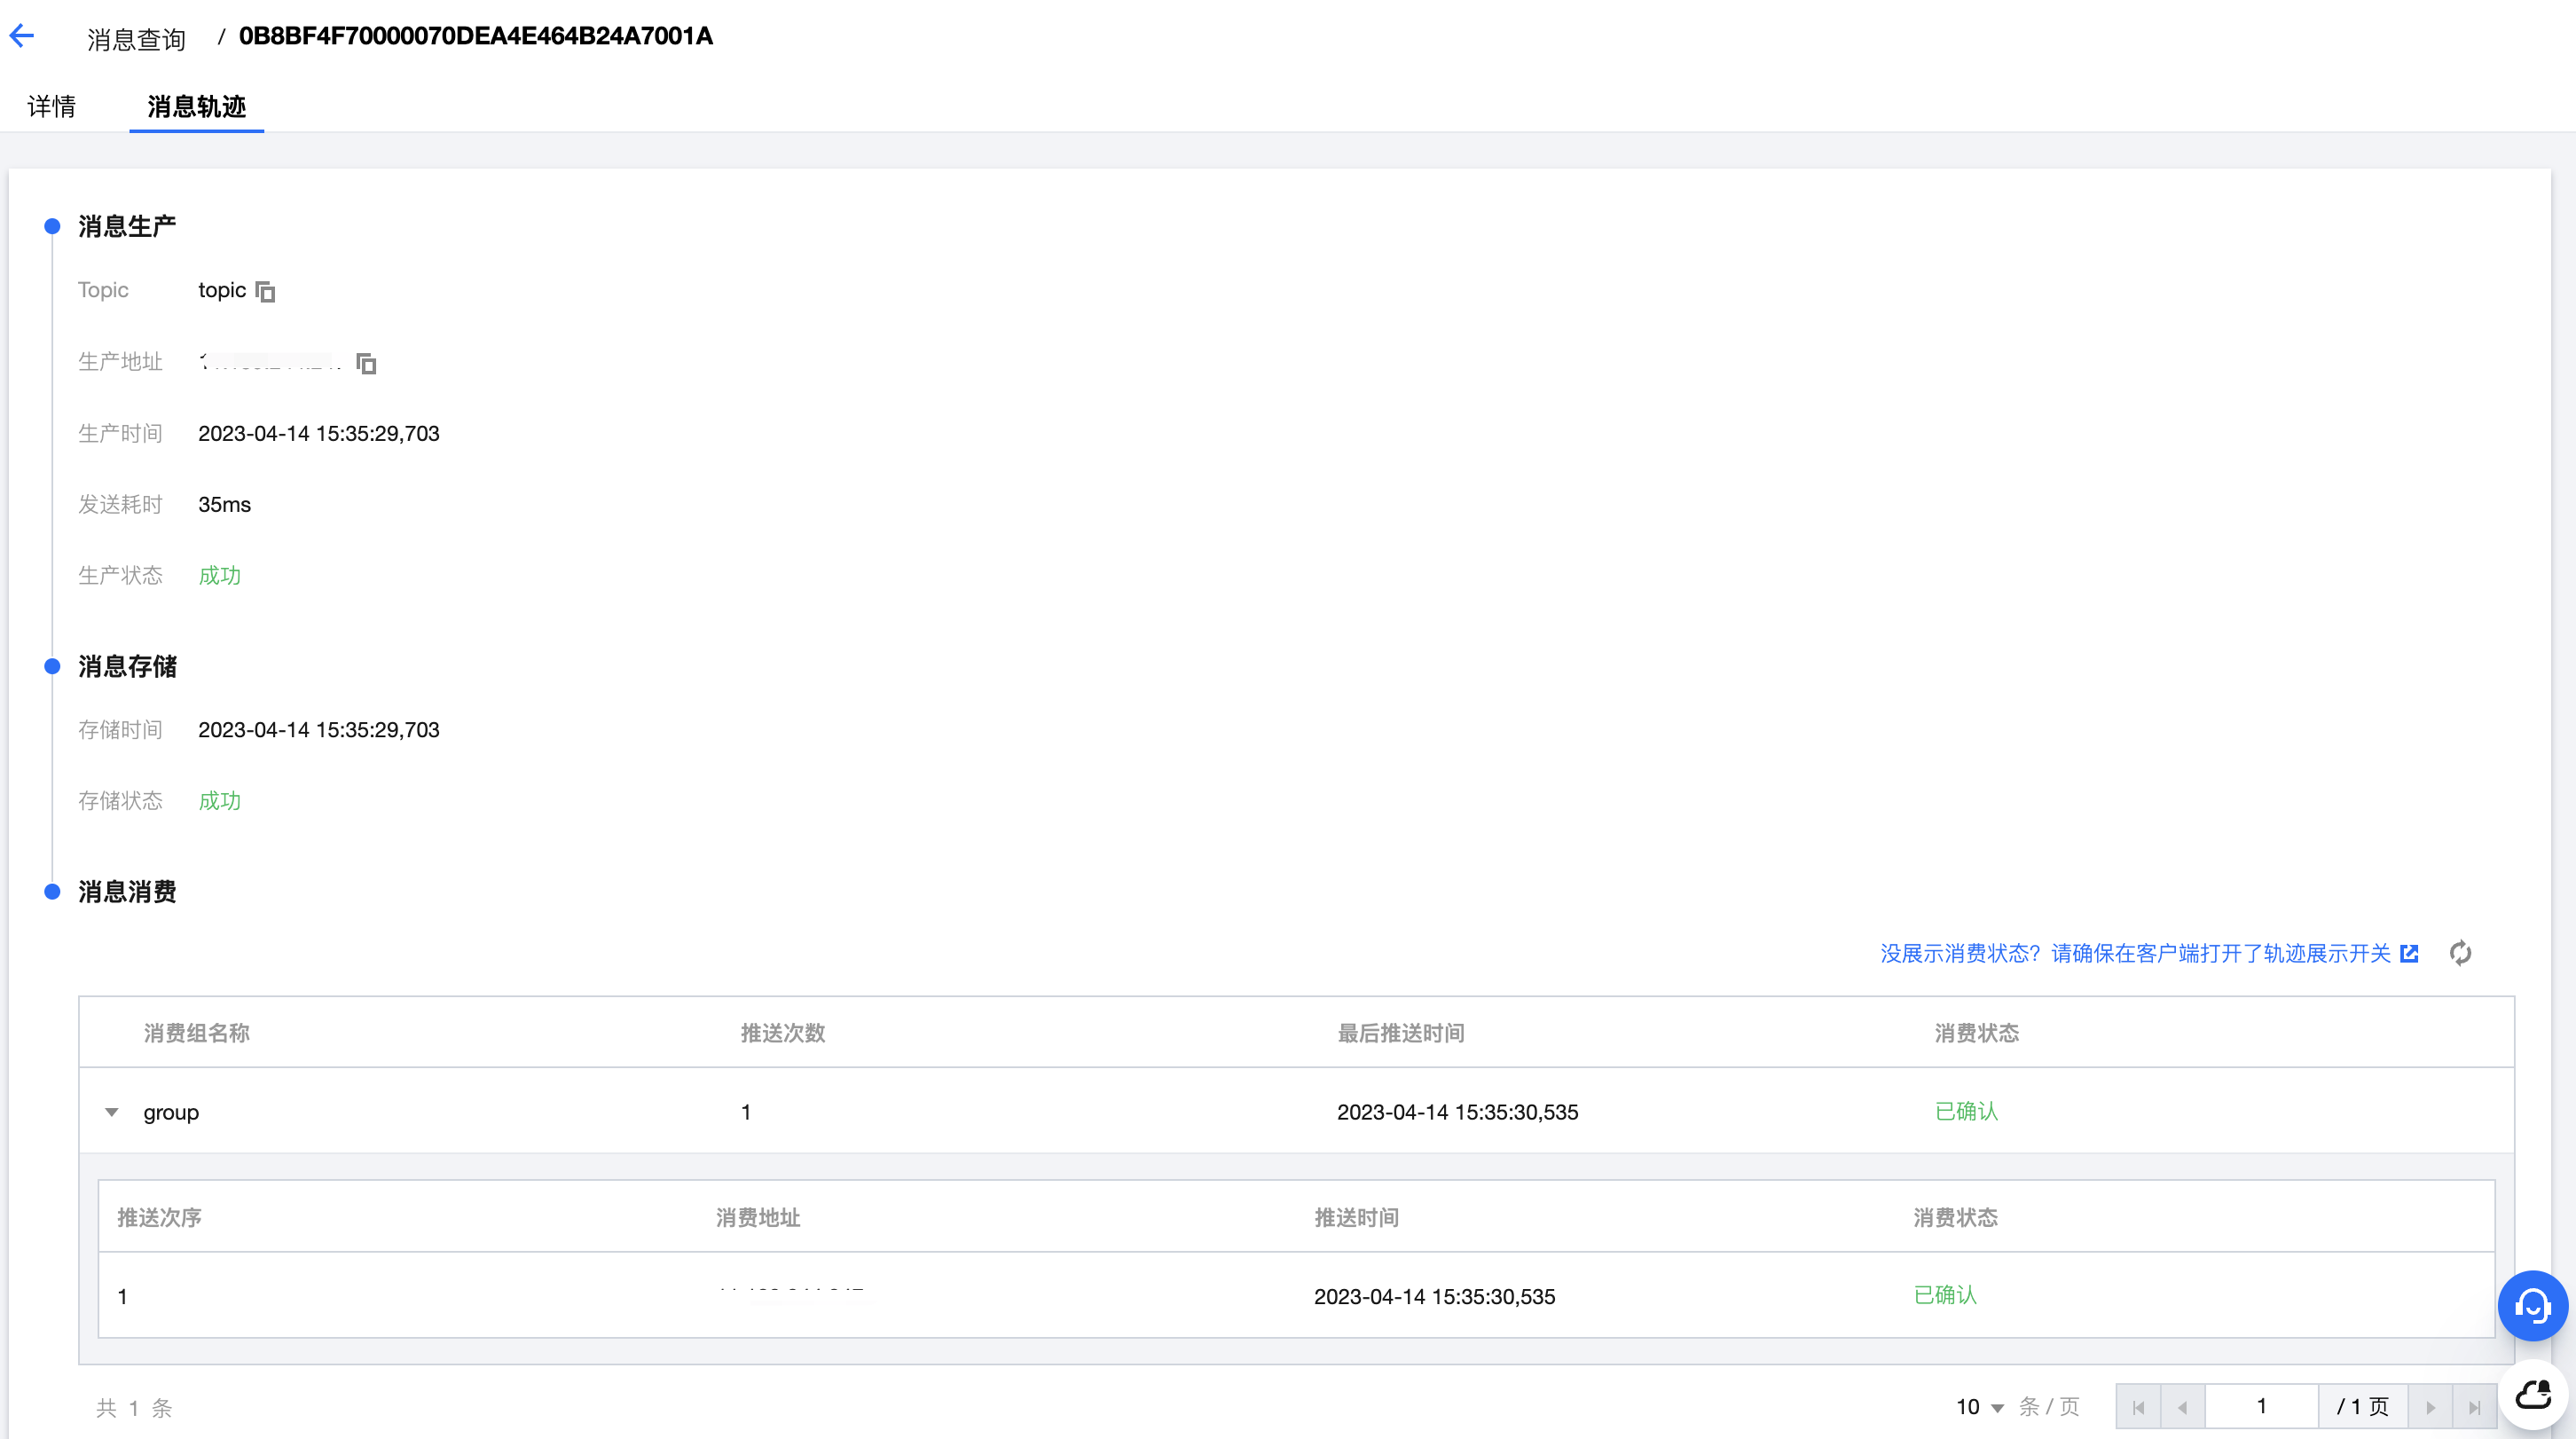Click the masked producer address value
Viewport: 2576px width, 1439px height.
pyautogui.click(x=270, y=362)
